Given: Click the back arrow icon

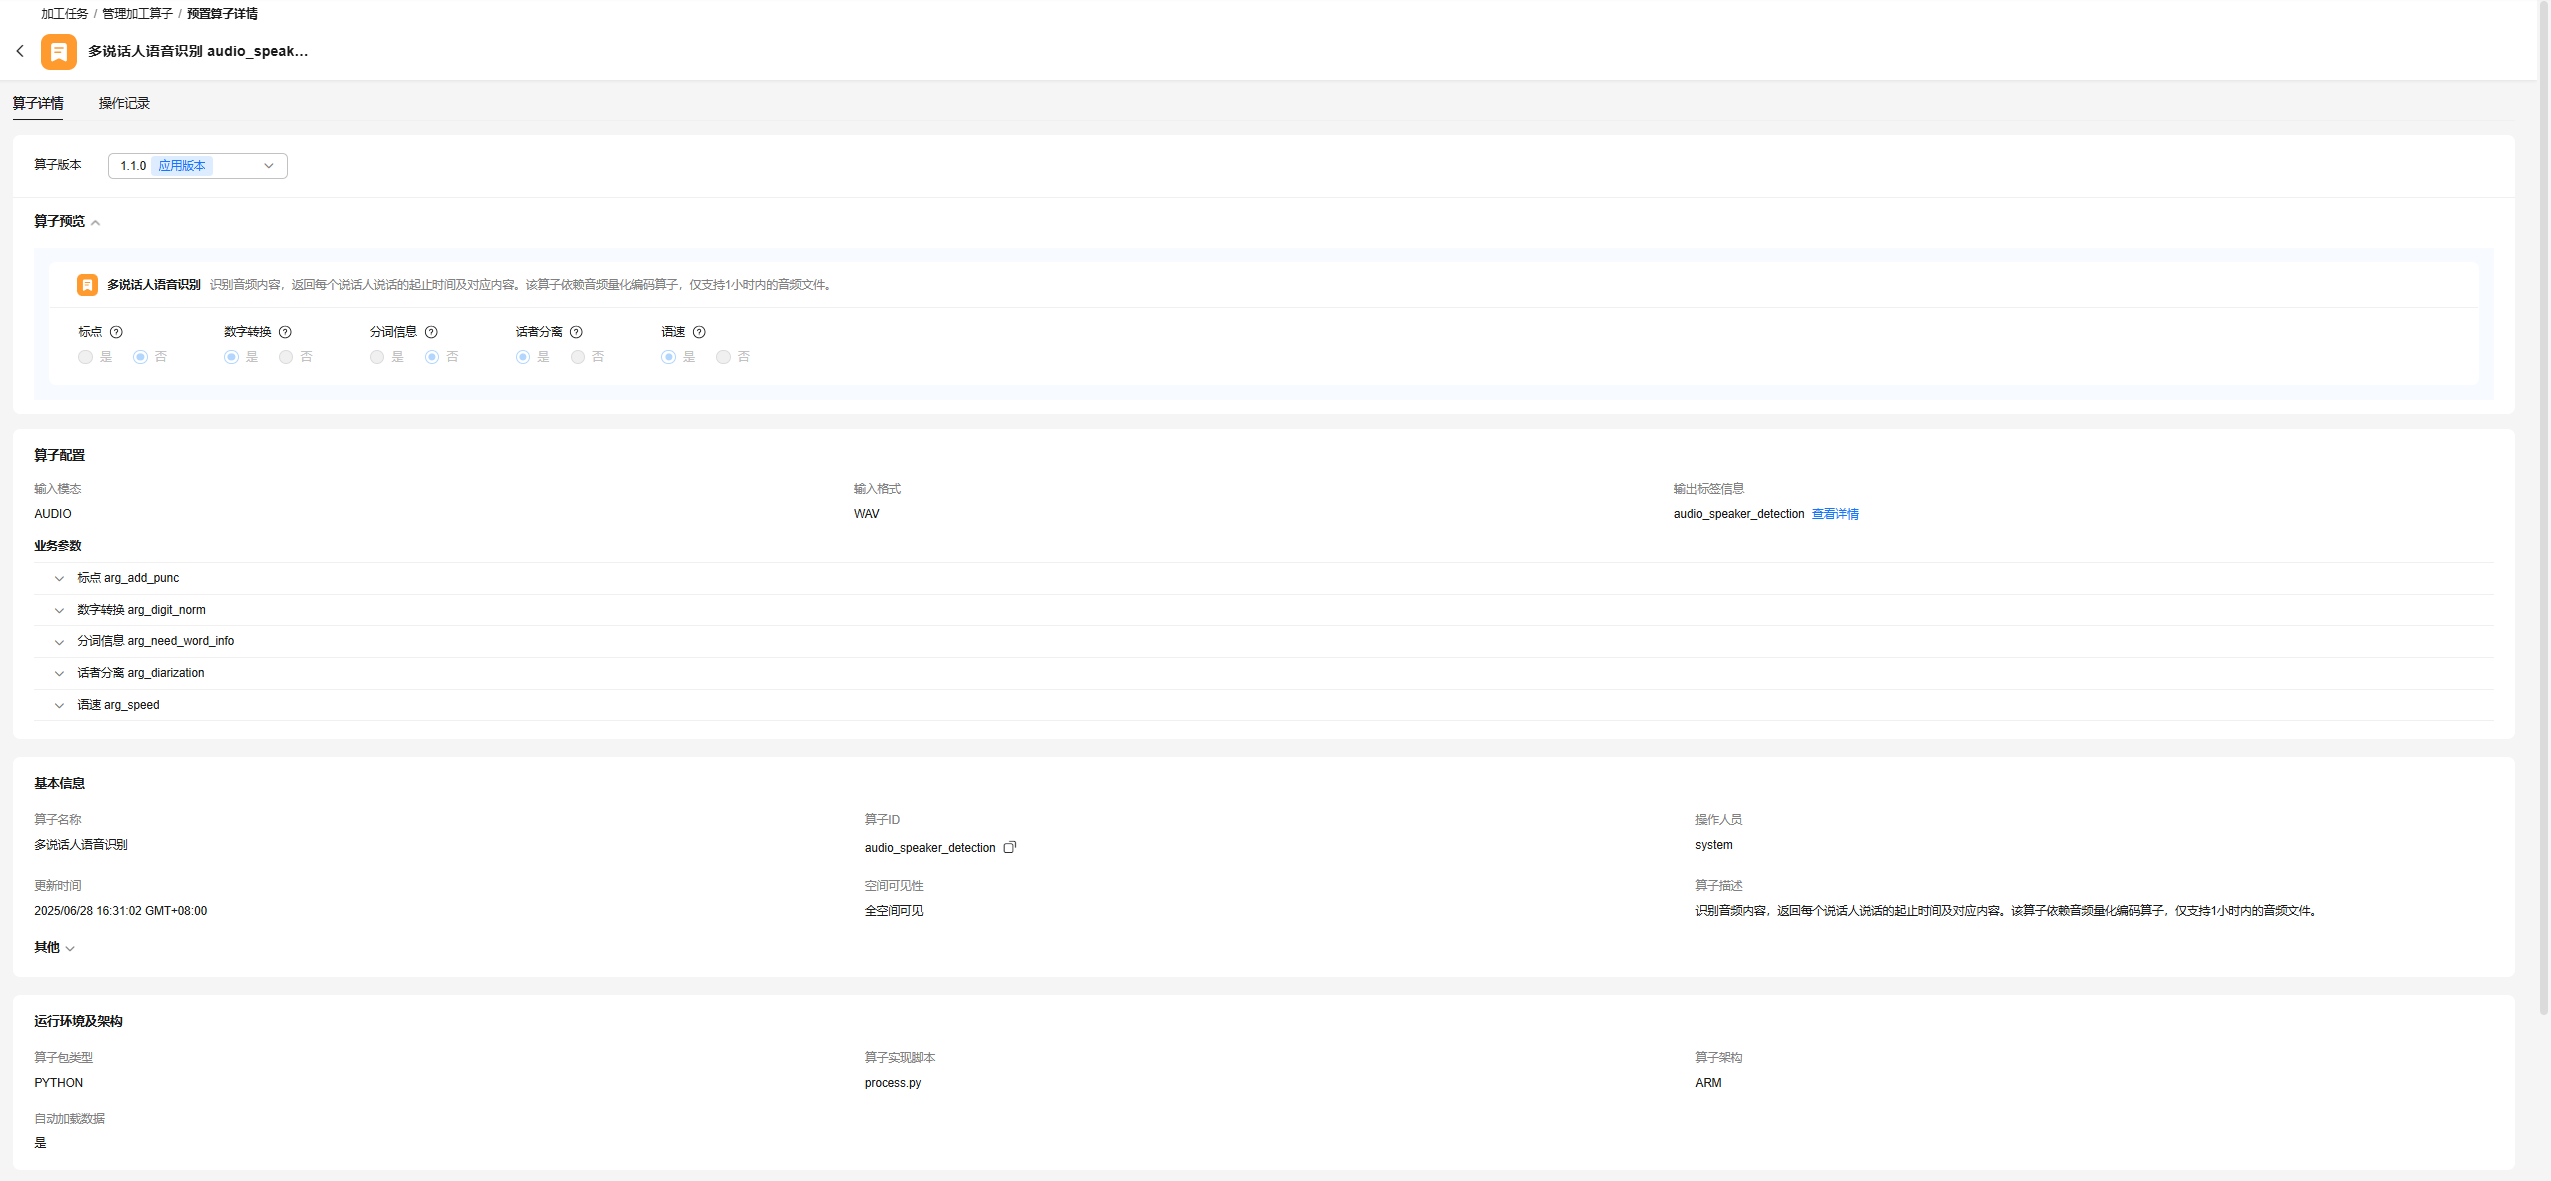Looking at the screenshot, I should pos(20,51).
